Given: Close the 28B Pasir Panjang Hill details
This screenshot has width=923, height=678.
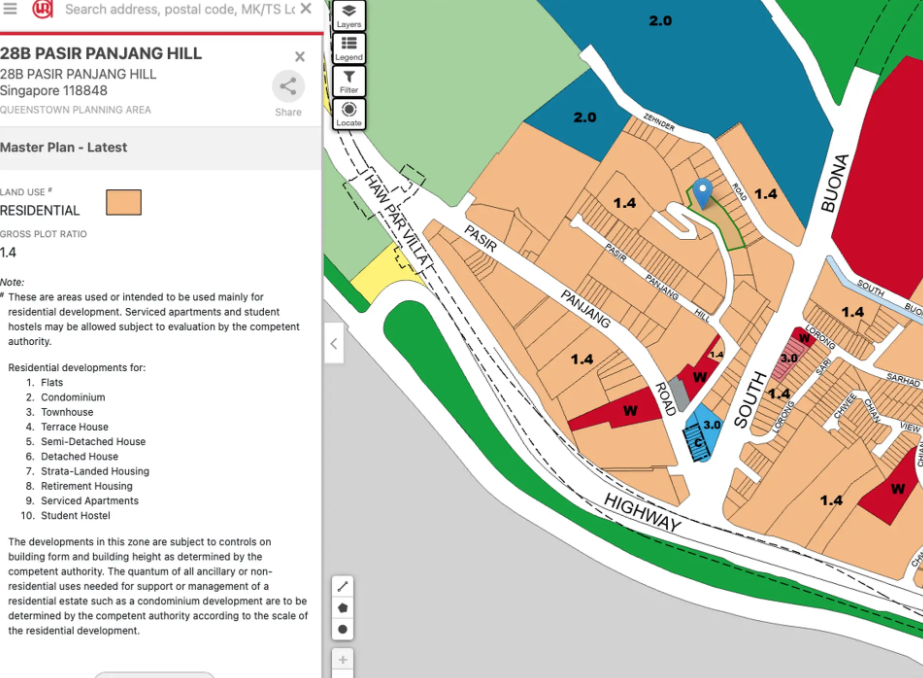Looking at the screenshot, I should [x=300, y=57].
